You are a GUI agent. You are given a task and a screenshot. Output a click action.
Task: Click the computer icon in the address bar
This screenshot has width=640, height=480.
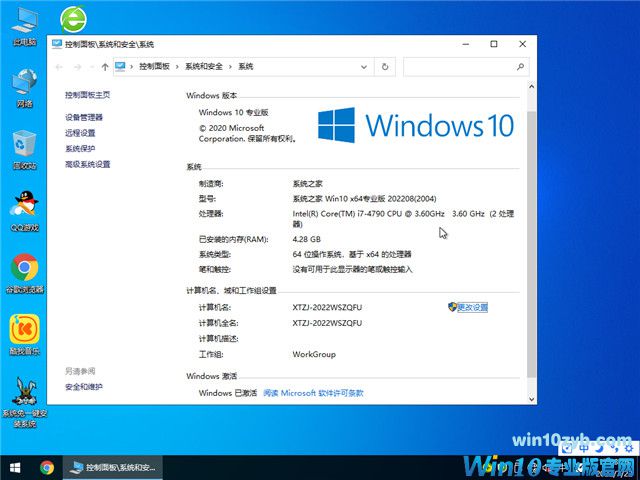pyautogui.click(x=120, y=66)
